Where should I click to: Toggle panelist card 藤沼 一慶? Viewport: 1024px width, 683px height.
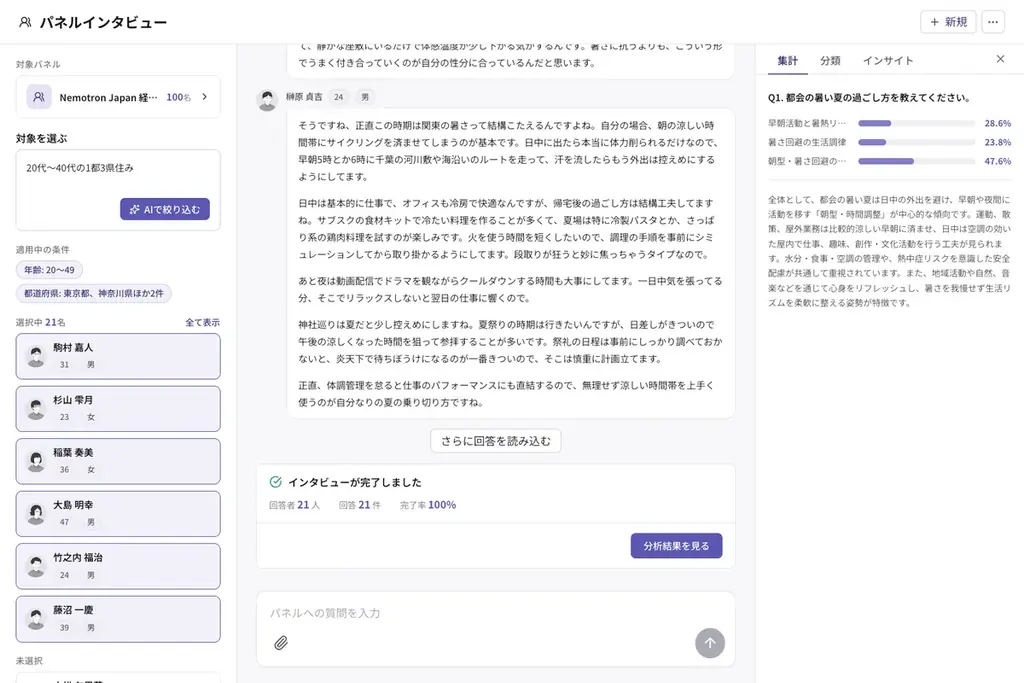[118, 619]
